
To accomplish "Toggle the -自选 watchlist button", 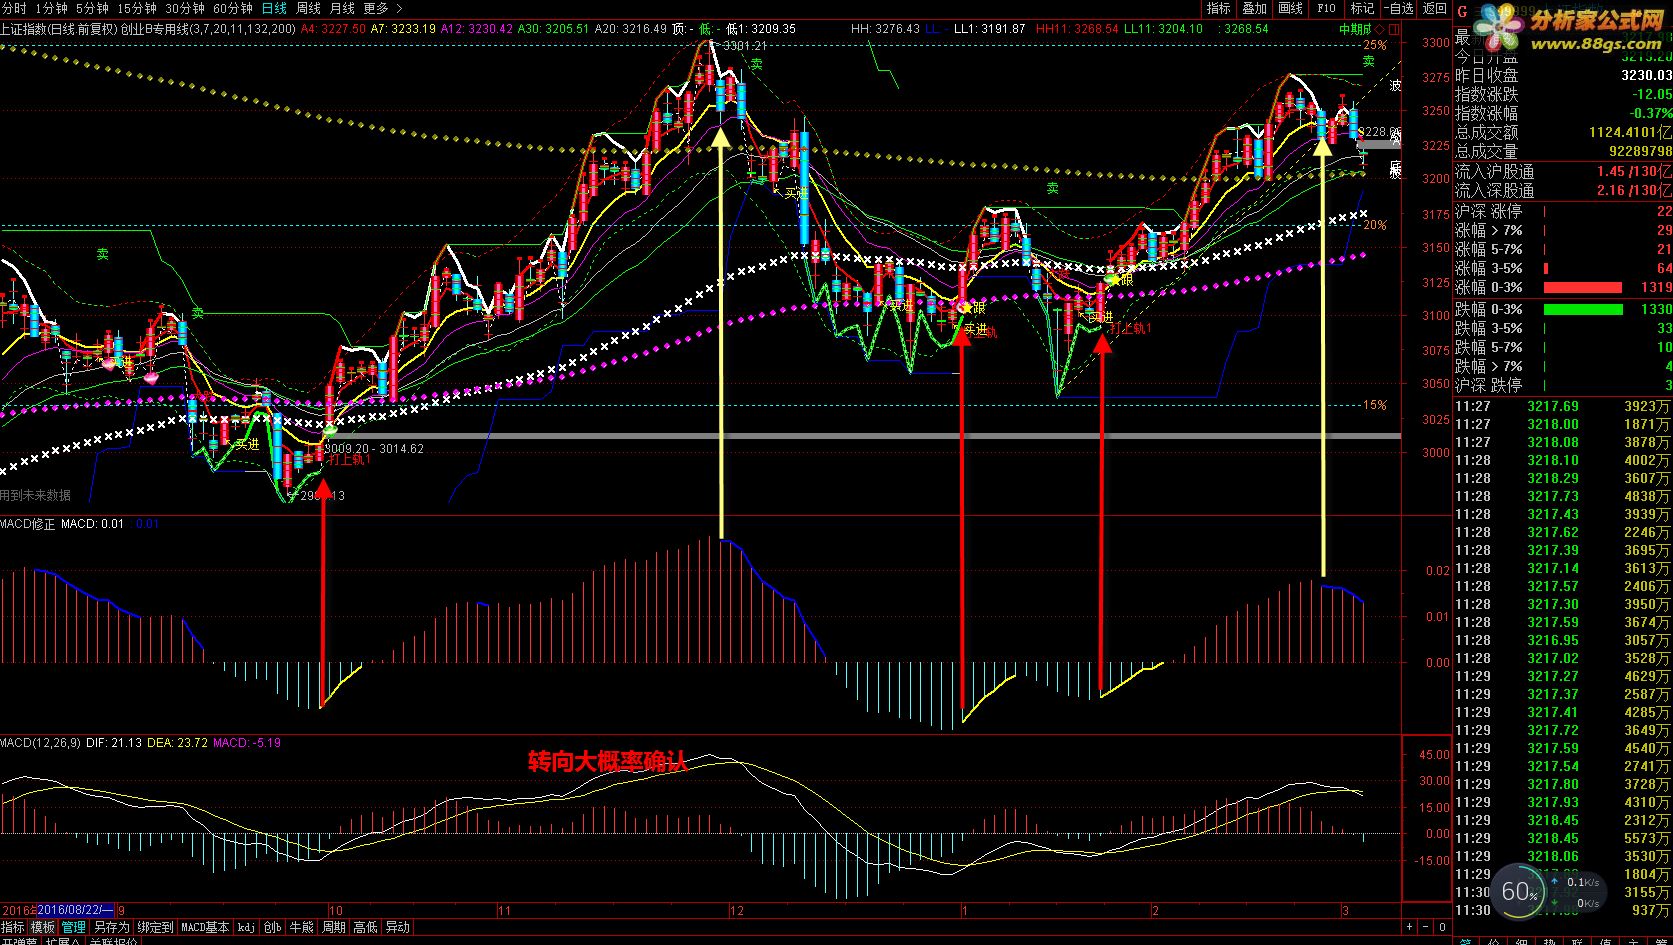I will (x=1398, y=8).
